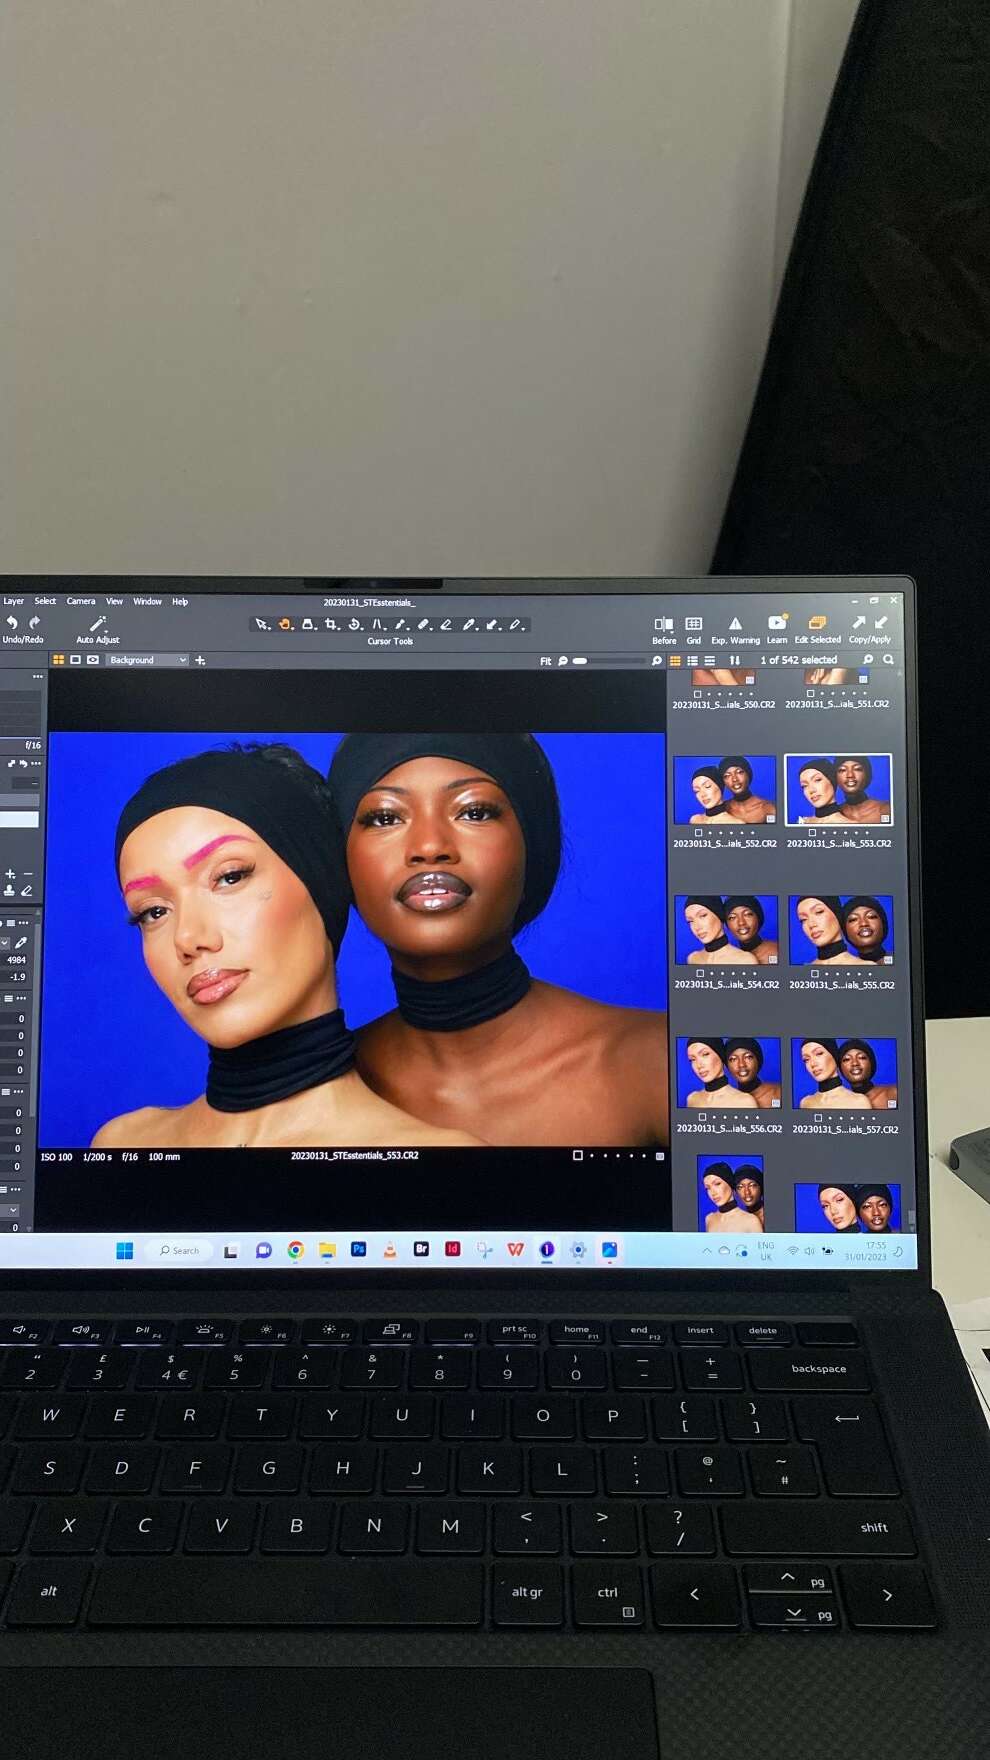The width and height of the screenshot is (990, 1760).
Task: Open the Learn panel icon
Action: tap(777, 623)
